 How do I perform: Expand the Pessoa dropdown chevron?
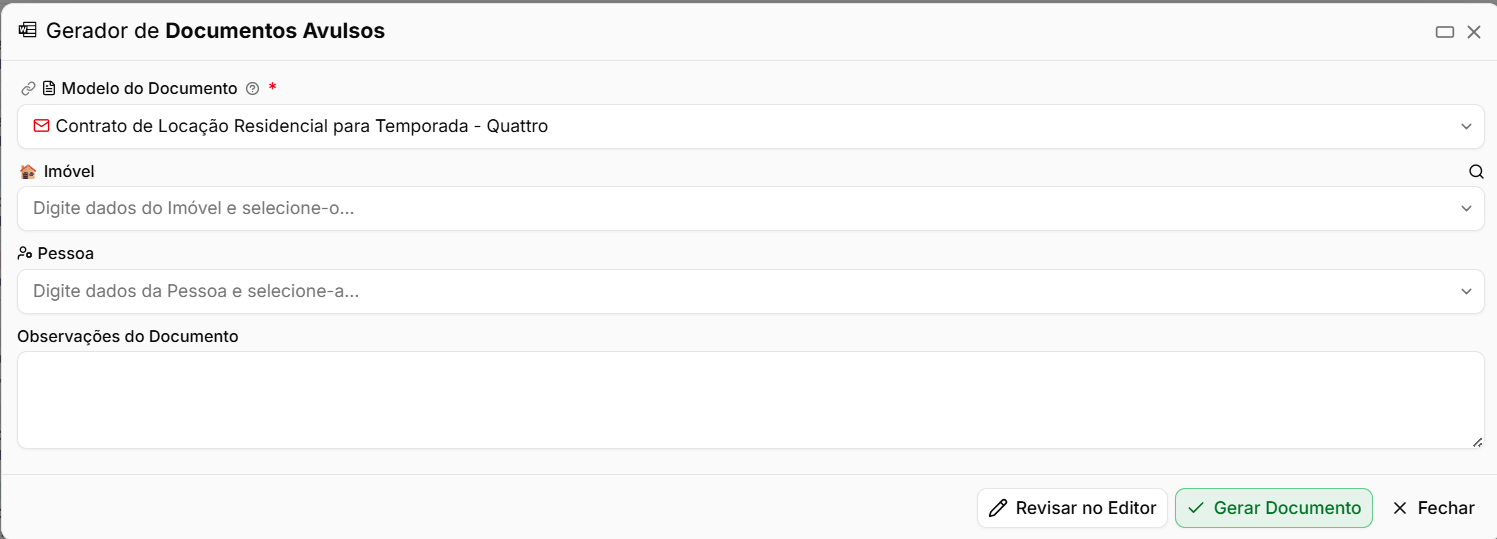(1466, 292)
